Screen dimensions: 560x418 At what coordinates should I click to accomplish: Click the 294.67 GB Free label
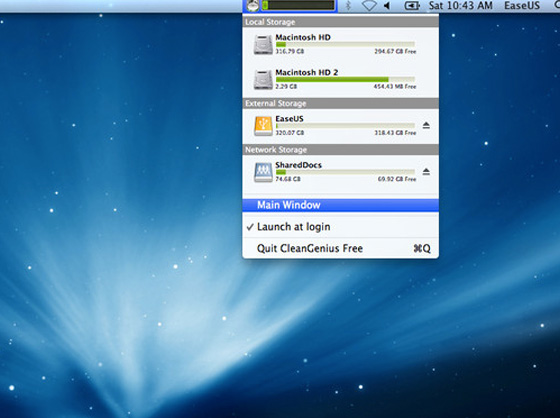coord(395,51)
